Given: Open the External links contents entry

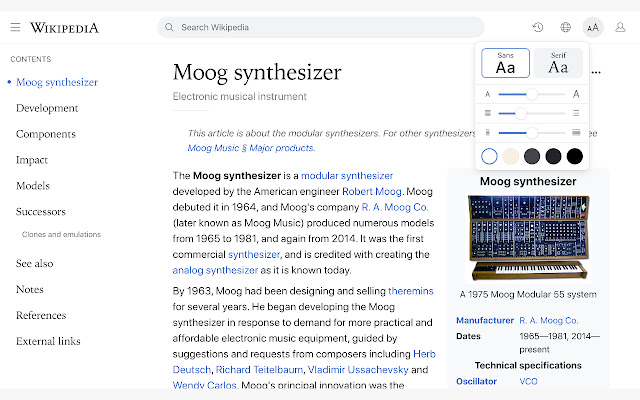Looking at the screenshot, I should [x=48, y=341].
